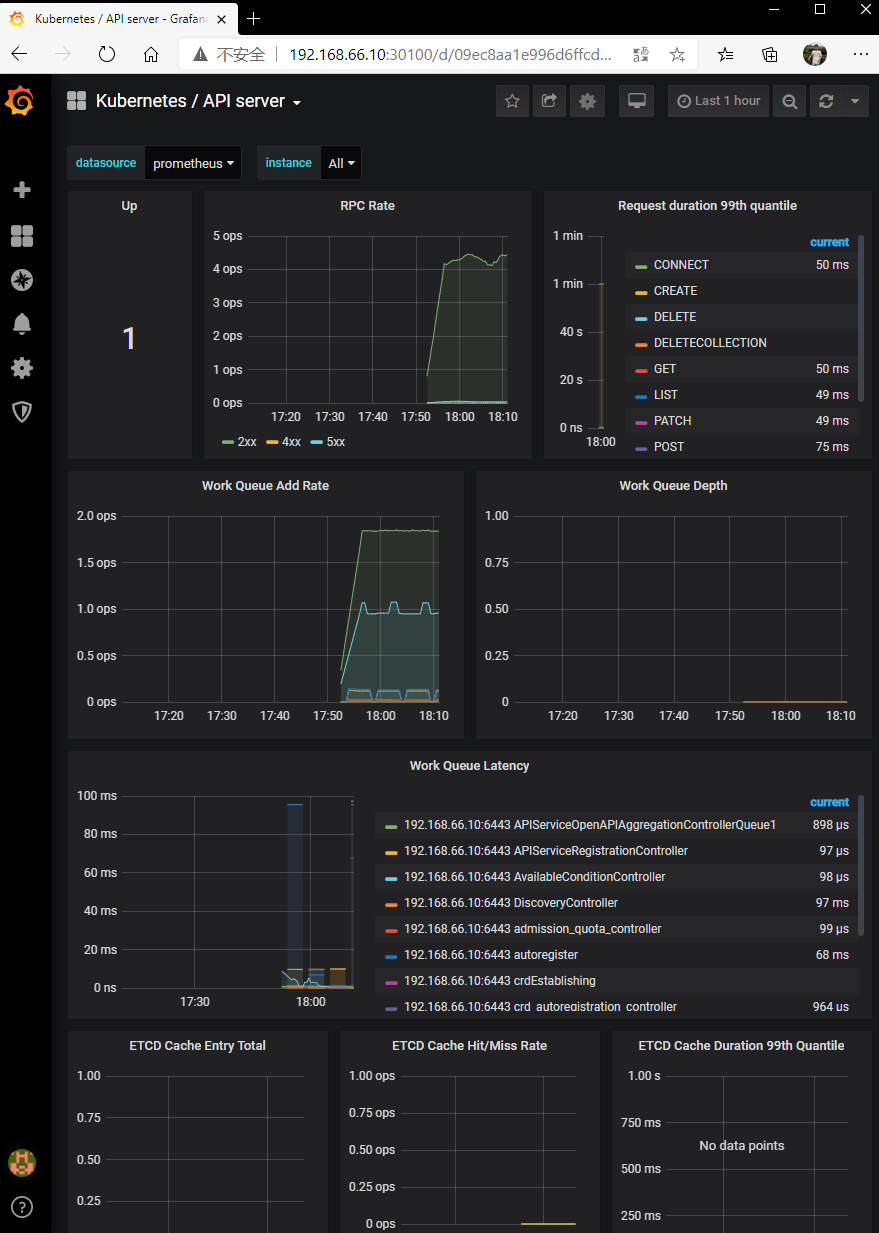Cycle view mode with monitor icon
Screen dimensions: 879x1233
click(636, 101)
